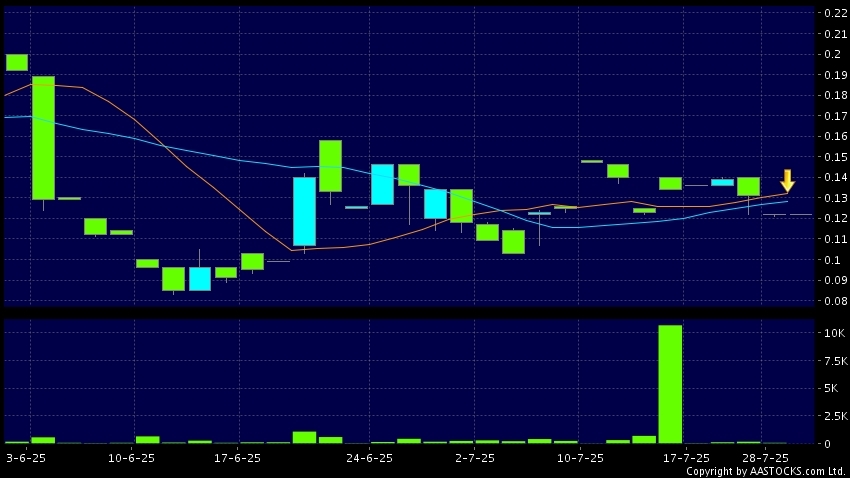Image resolution: width=850 pixels, height=478 pixels.
Task: Click the 10-7-25 date label
Action: point(580,458)
